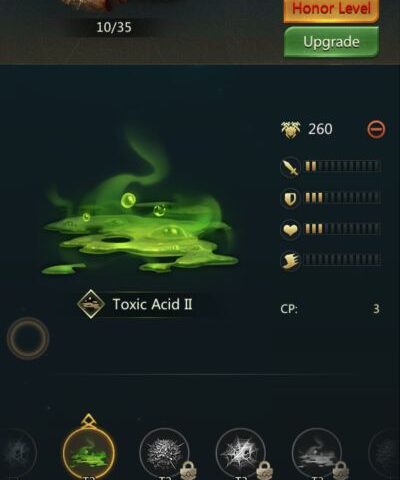Viewport: 400px width, 480px height.
Task: Tap the Toxic Acid II diamond emblem
Action: 91,304
